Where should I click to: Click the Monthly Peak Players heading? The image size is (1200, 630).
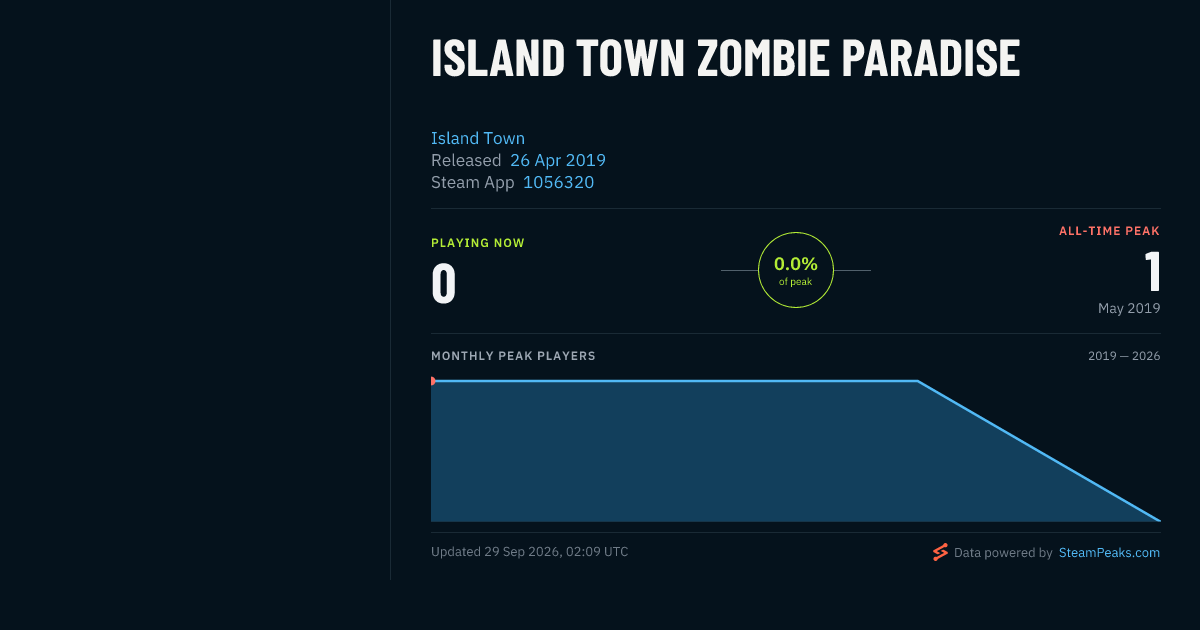513,356
